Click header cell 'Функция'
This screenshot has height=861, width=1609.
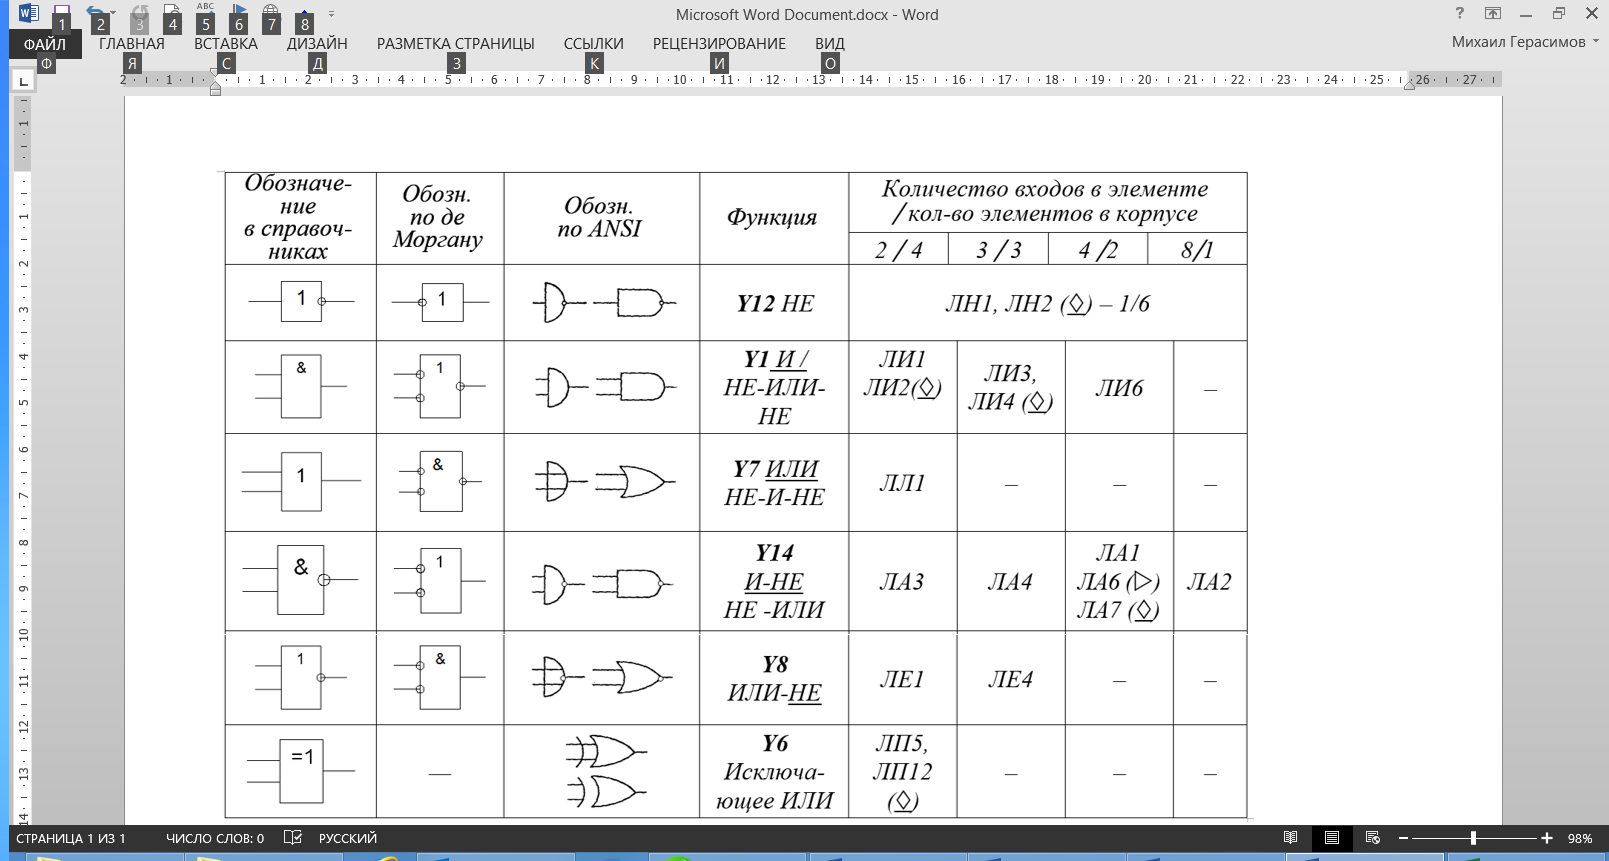click(773, 218)
